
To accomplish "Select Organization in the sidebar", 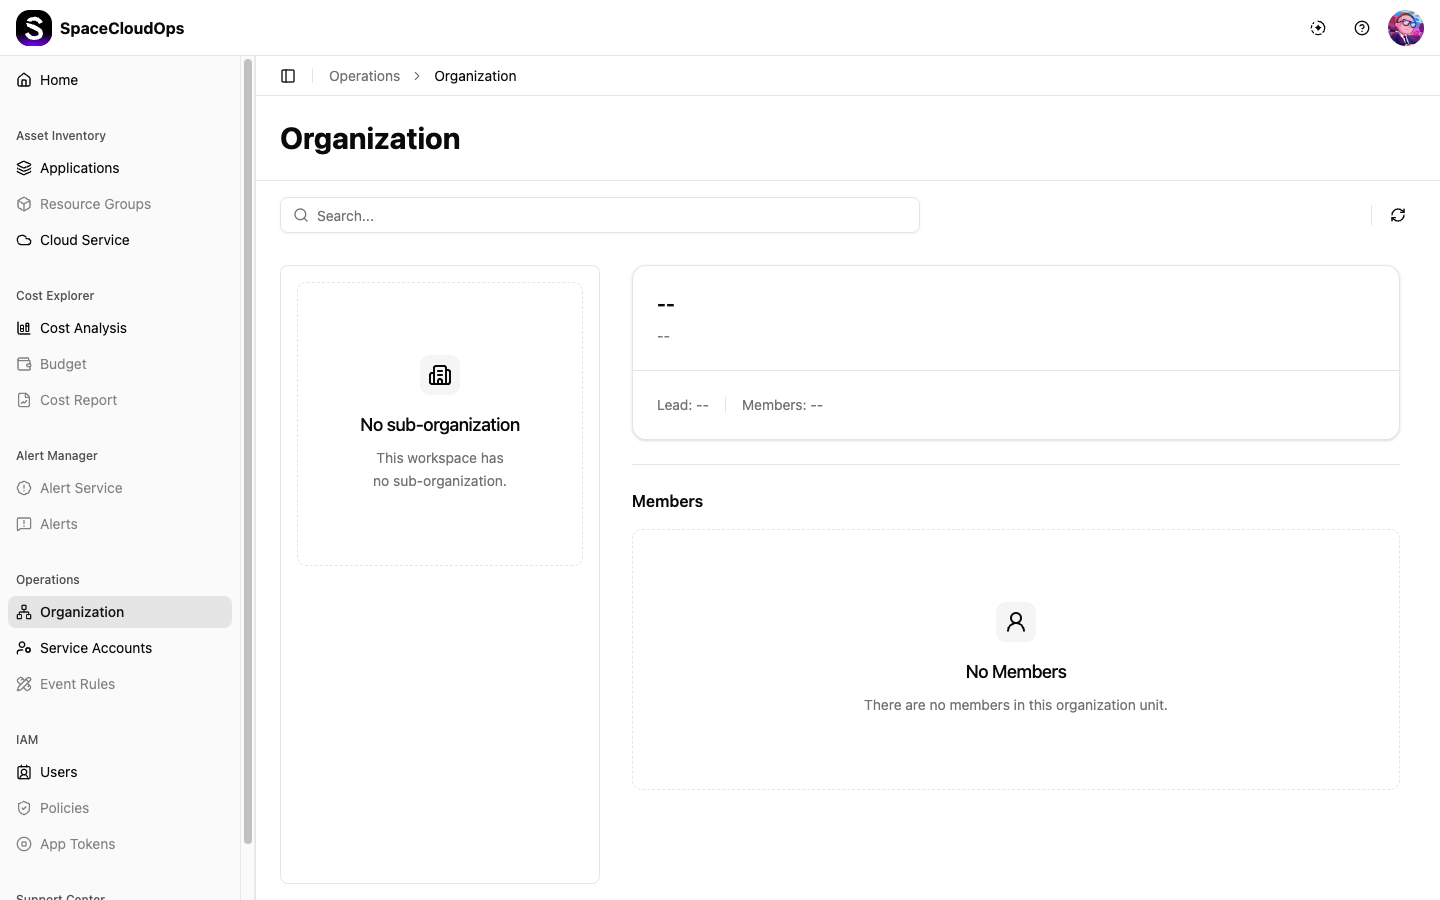I will click(x=82, y=612).
